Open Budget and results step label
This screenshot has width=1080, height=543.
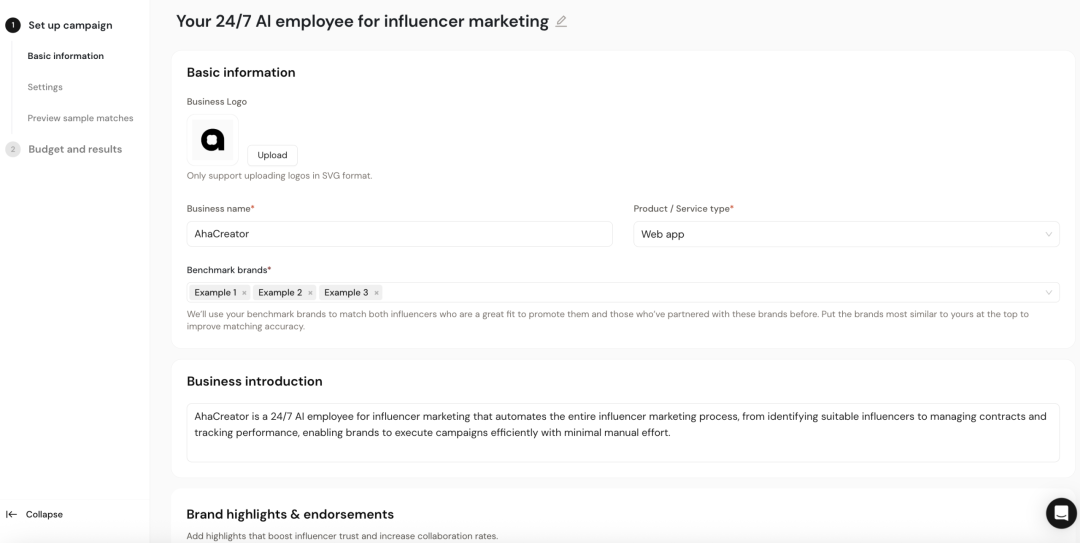pos(75,149)
